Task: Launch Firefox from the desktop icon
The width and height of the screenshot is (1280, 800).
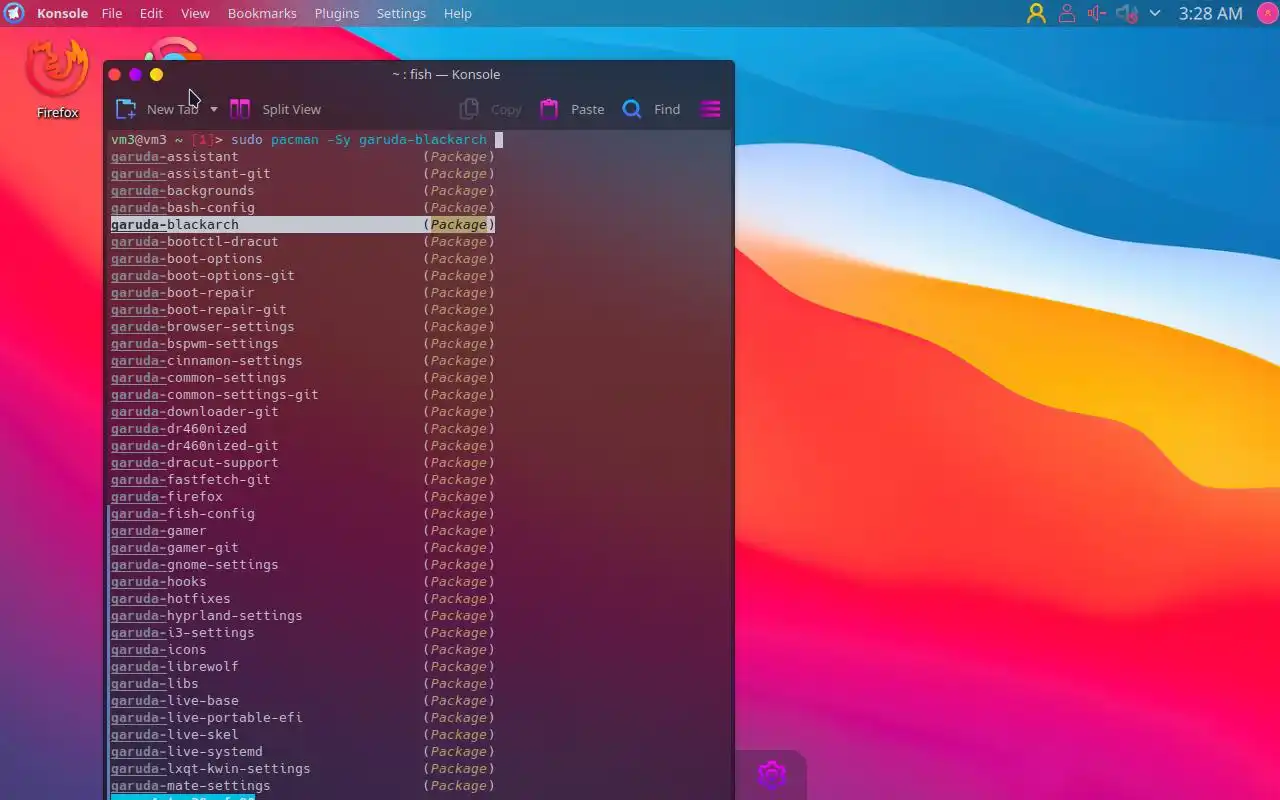Action: point(57,79)
